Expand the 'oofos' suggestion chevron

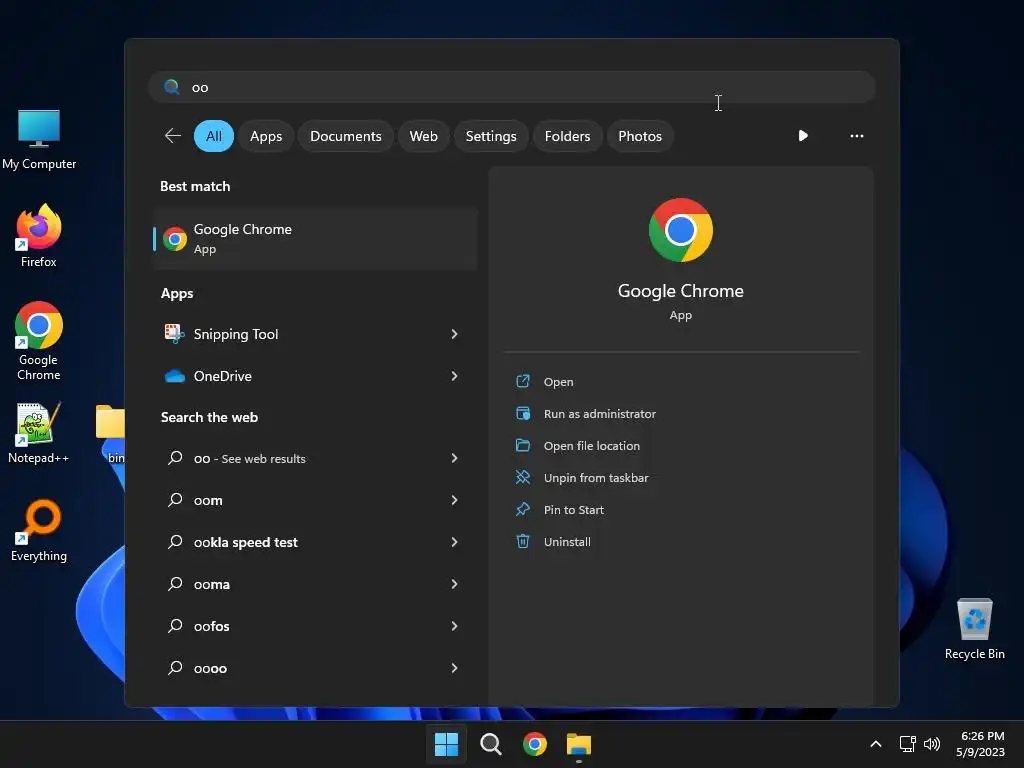[455, 626]
